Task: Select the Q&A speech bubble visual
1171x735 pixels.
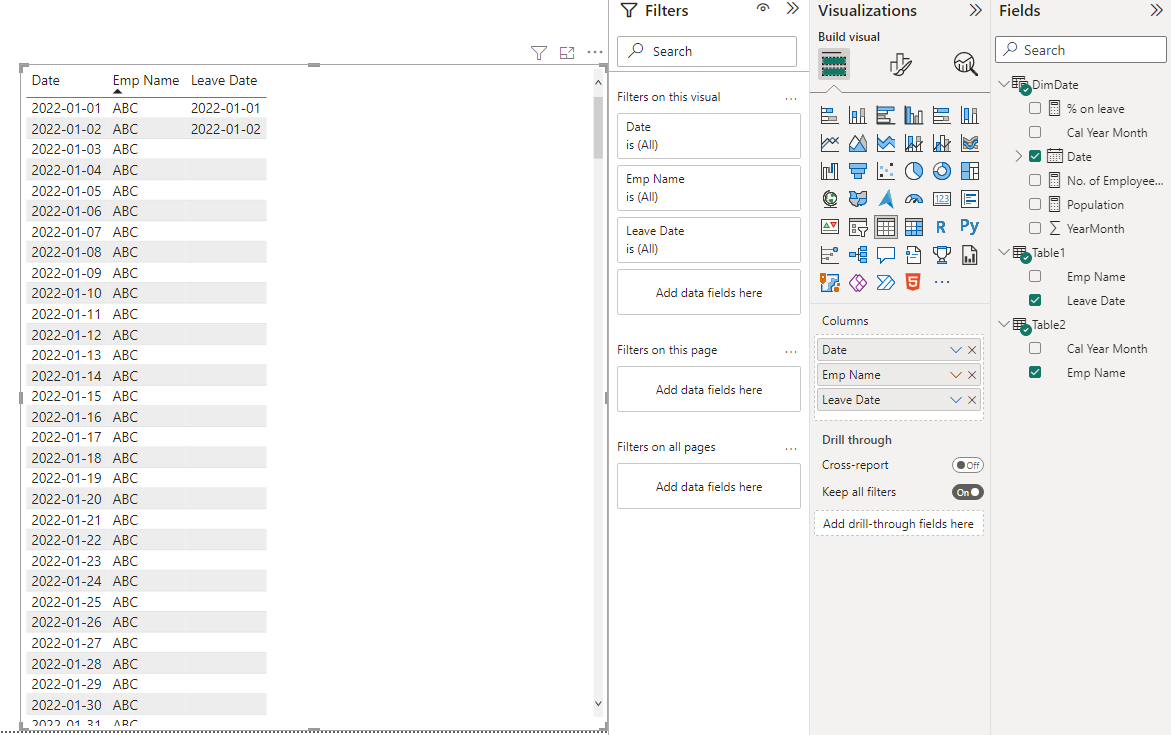Action: [885, 255]
